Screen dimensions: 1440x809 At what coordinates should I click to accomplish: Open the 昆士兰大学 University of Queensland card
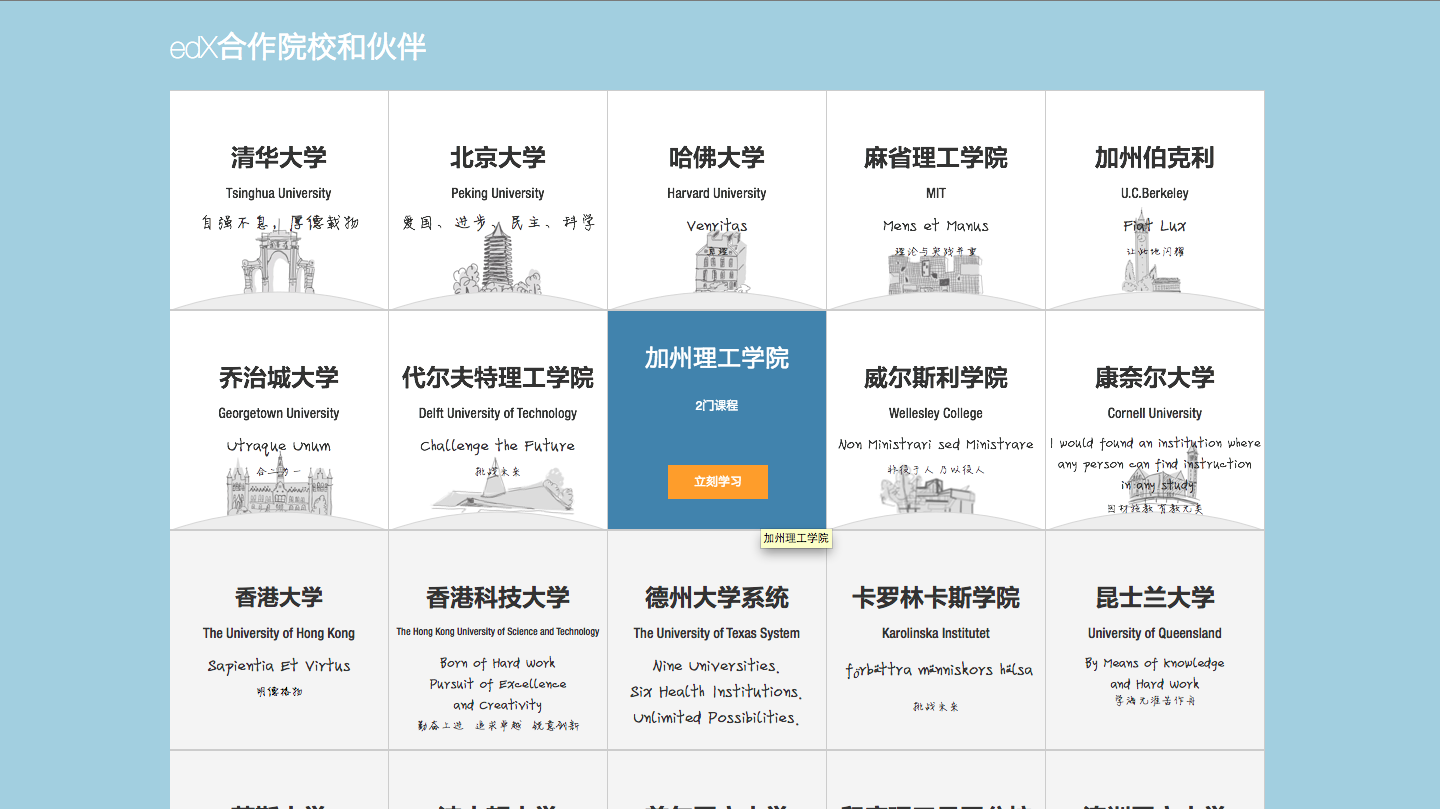pos(1155,640)
